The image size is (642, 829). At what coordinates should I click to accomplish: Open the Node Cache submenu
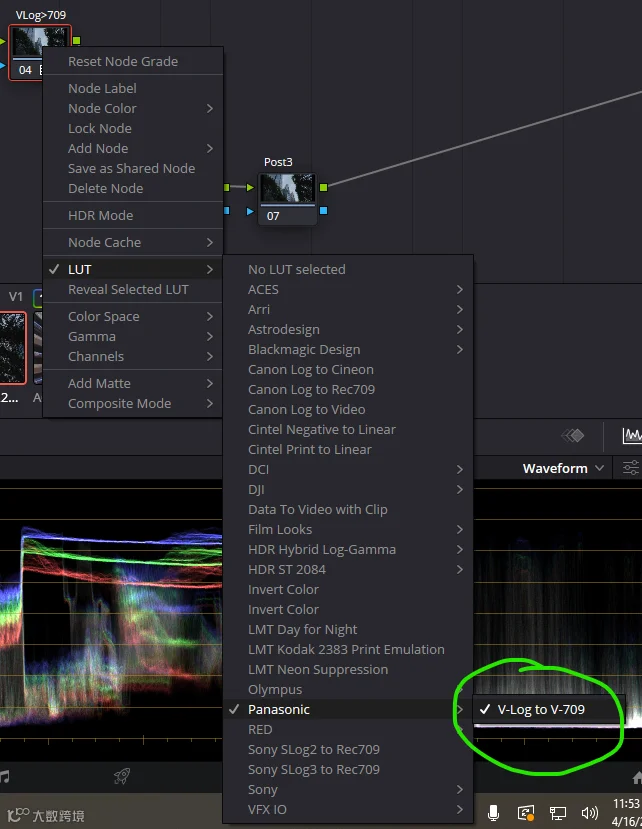[x=132, y=243]
